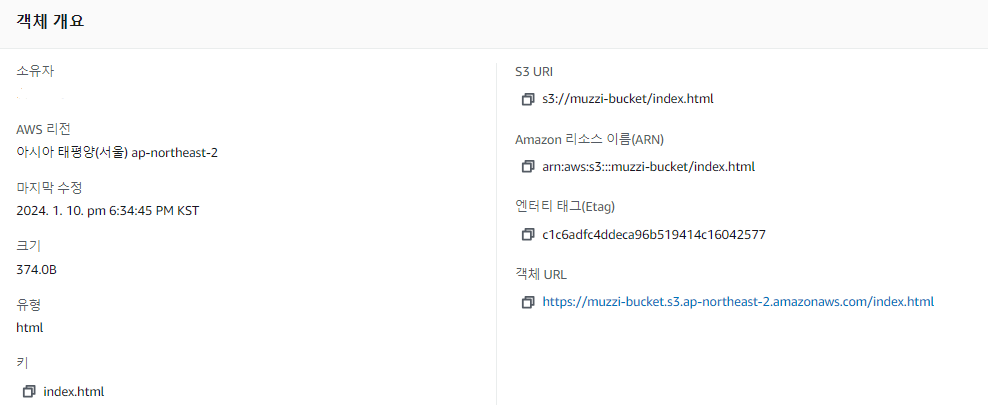Viewport: 988px width, 416px height.
Task: Click the Amazon 리소스 이름(ARN) label
Action: coord(590,139)
